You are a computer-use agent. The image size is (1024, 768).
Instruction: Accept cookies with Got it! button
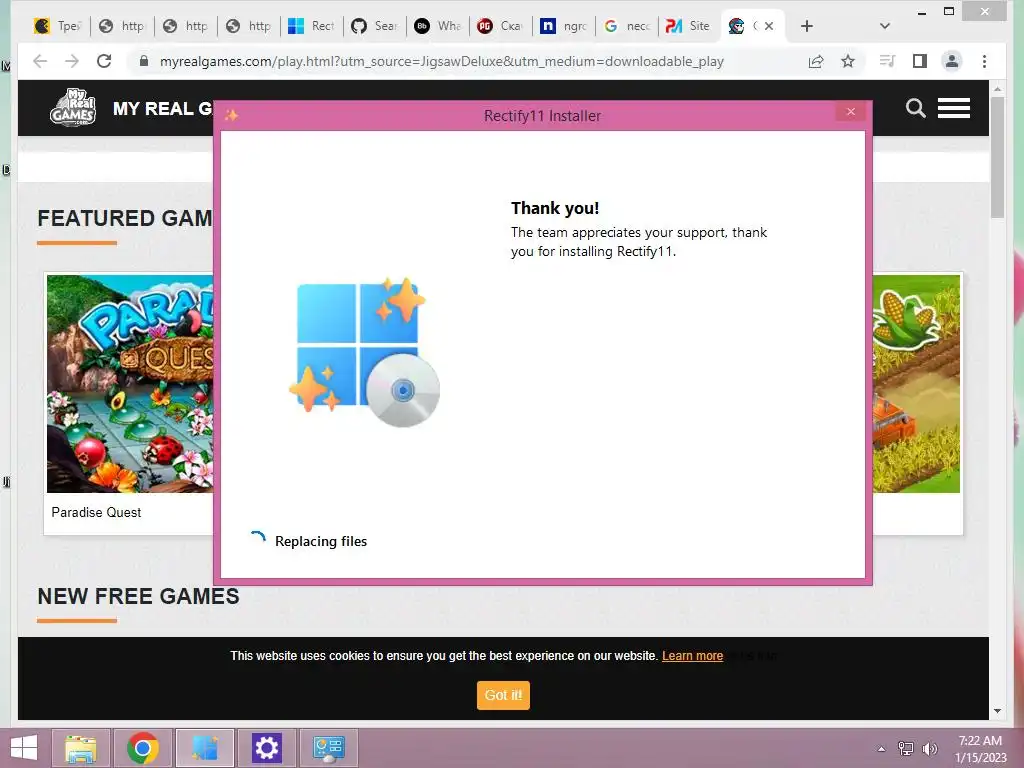click(x=503, y=695)
